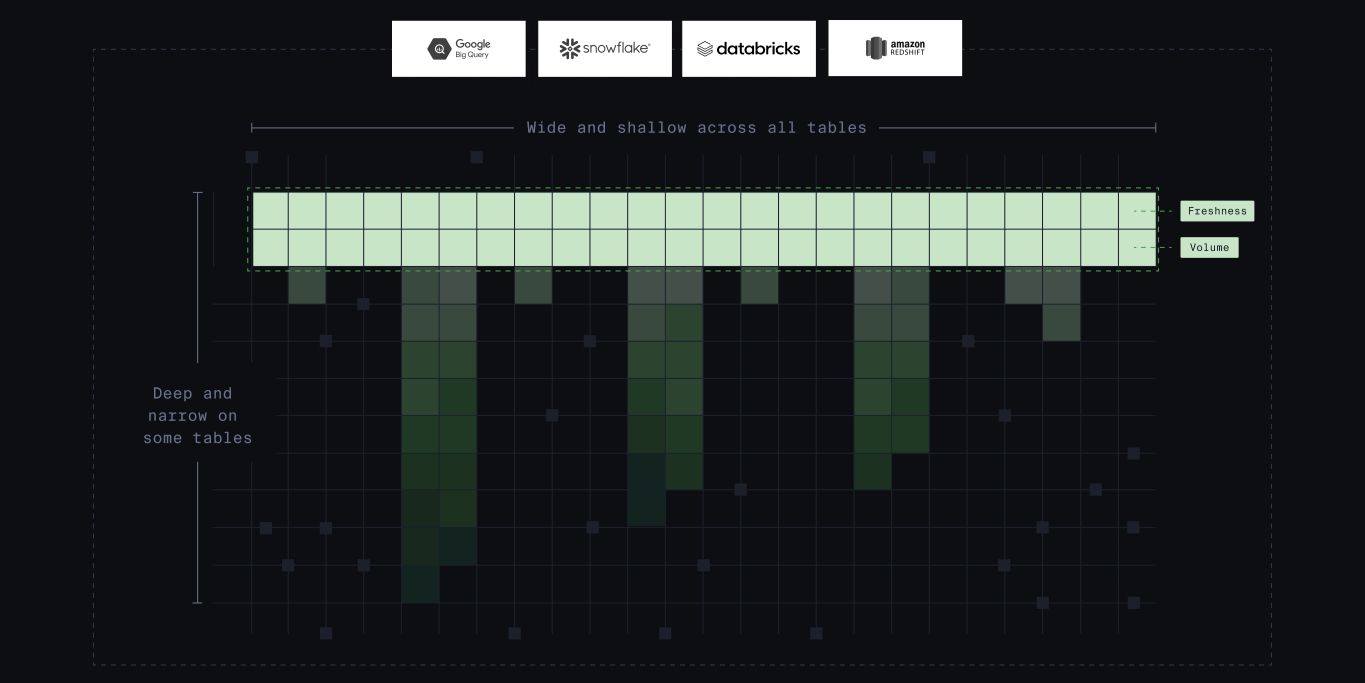
Task: Enable the dashed green highlighted monitor row
Action: coord(703,228)
